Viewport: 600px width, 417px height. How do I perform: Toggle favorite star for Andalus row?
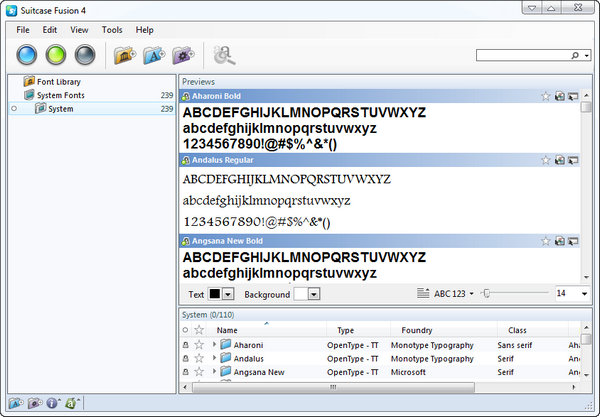[199, 358]
